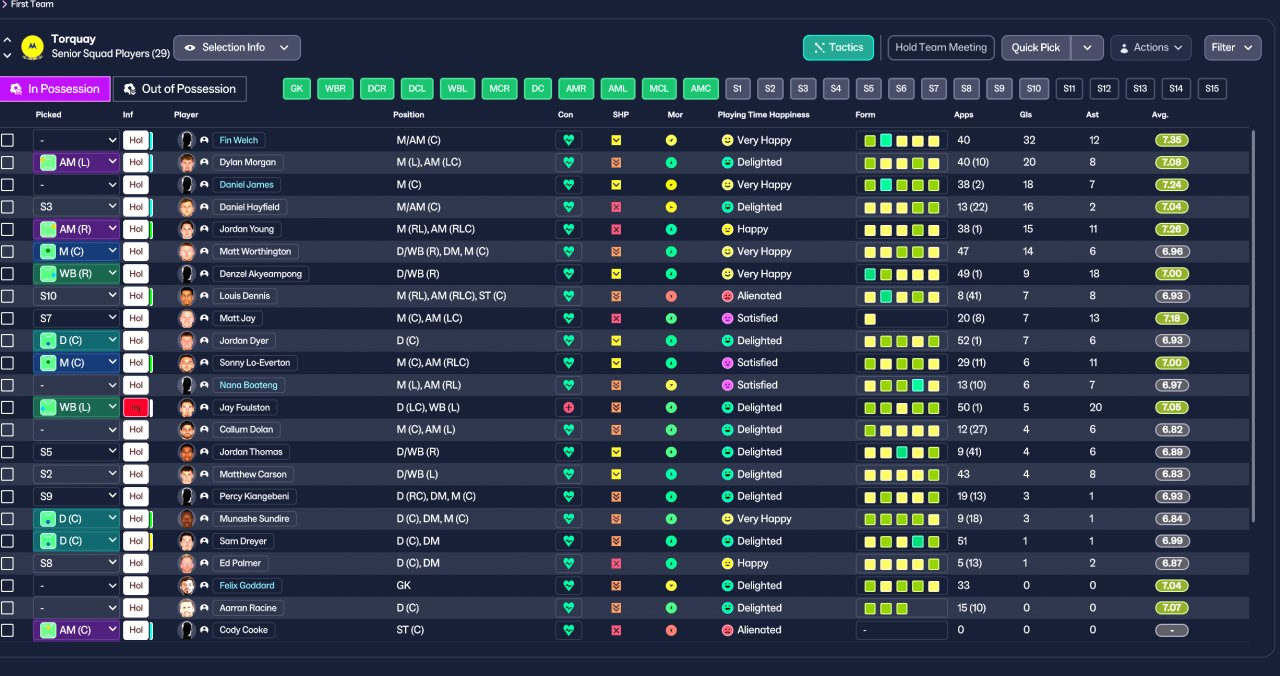Open Daniel Hayfield's S3 picked dropdown
The image size is (1280, 676).
[76, 207]
